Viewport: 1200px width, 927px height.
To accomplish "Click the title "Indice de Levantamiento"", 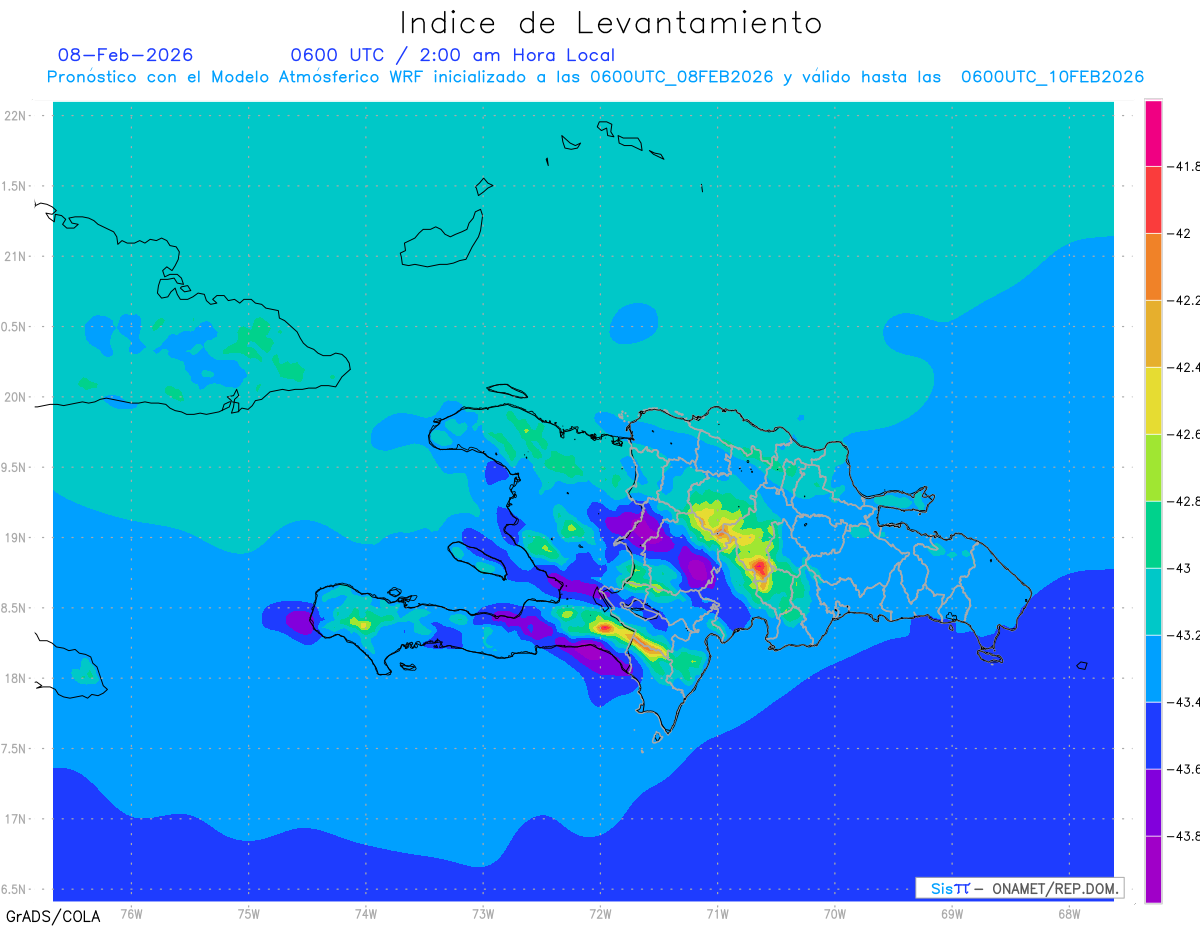I will [611, 23].
